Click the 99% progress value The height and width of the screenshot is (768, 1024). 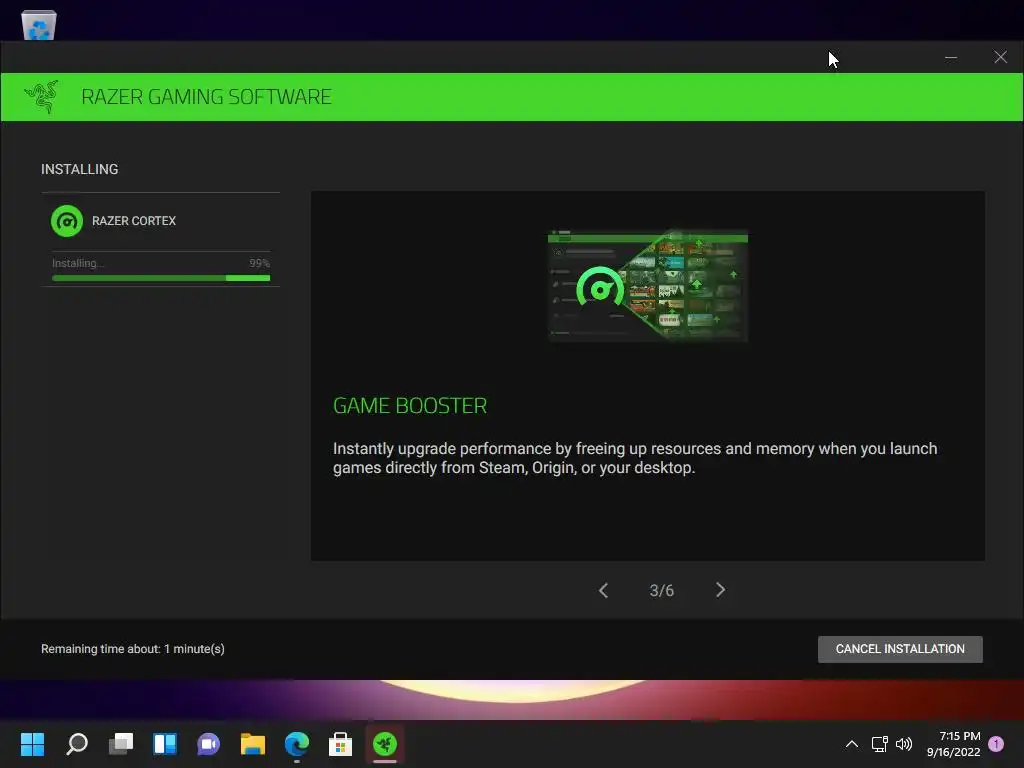point(259,263)
